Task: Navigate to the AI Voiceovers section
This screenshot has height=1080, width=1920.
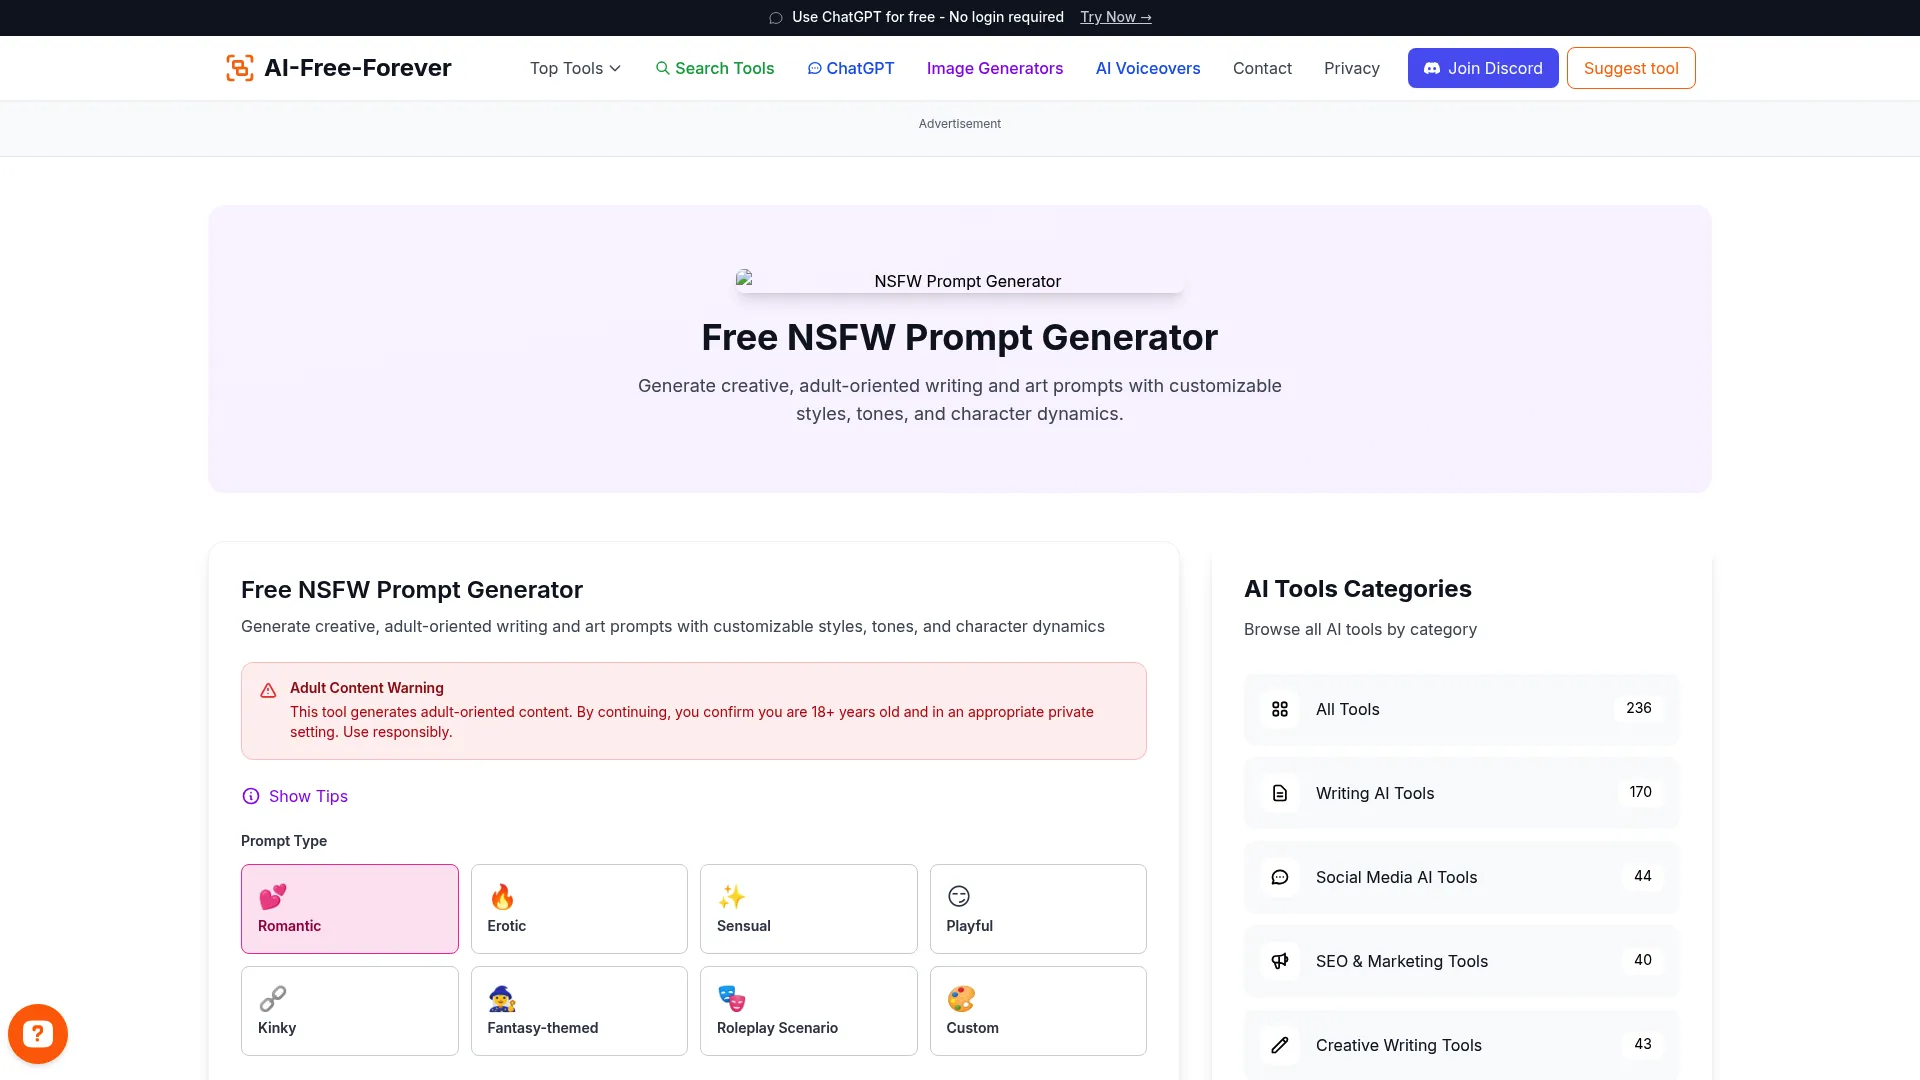Action: [x=1147, y=68]
